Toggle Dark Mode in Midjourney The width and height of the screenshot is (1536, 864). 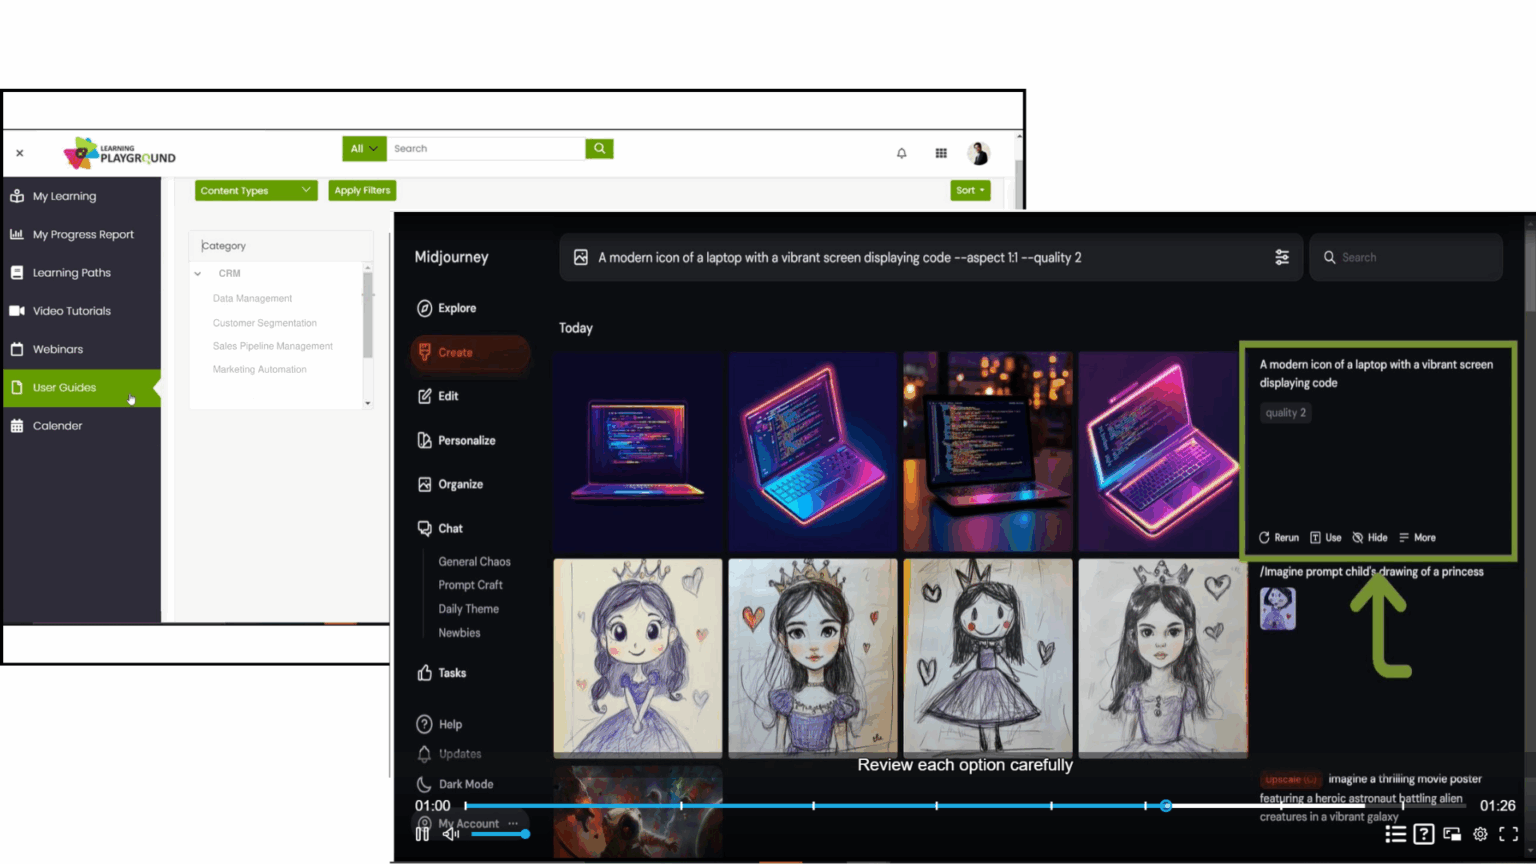click(x=455, y=784)
